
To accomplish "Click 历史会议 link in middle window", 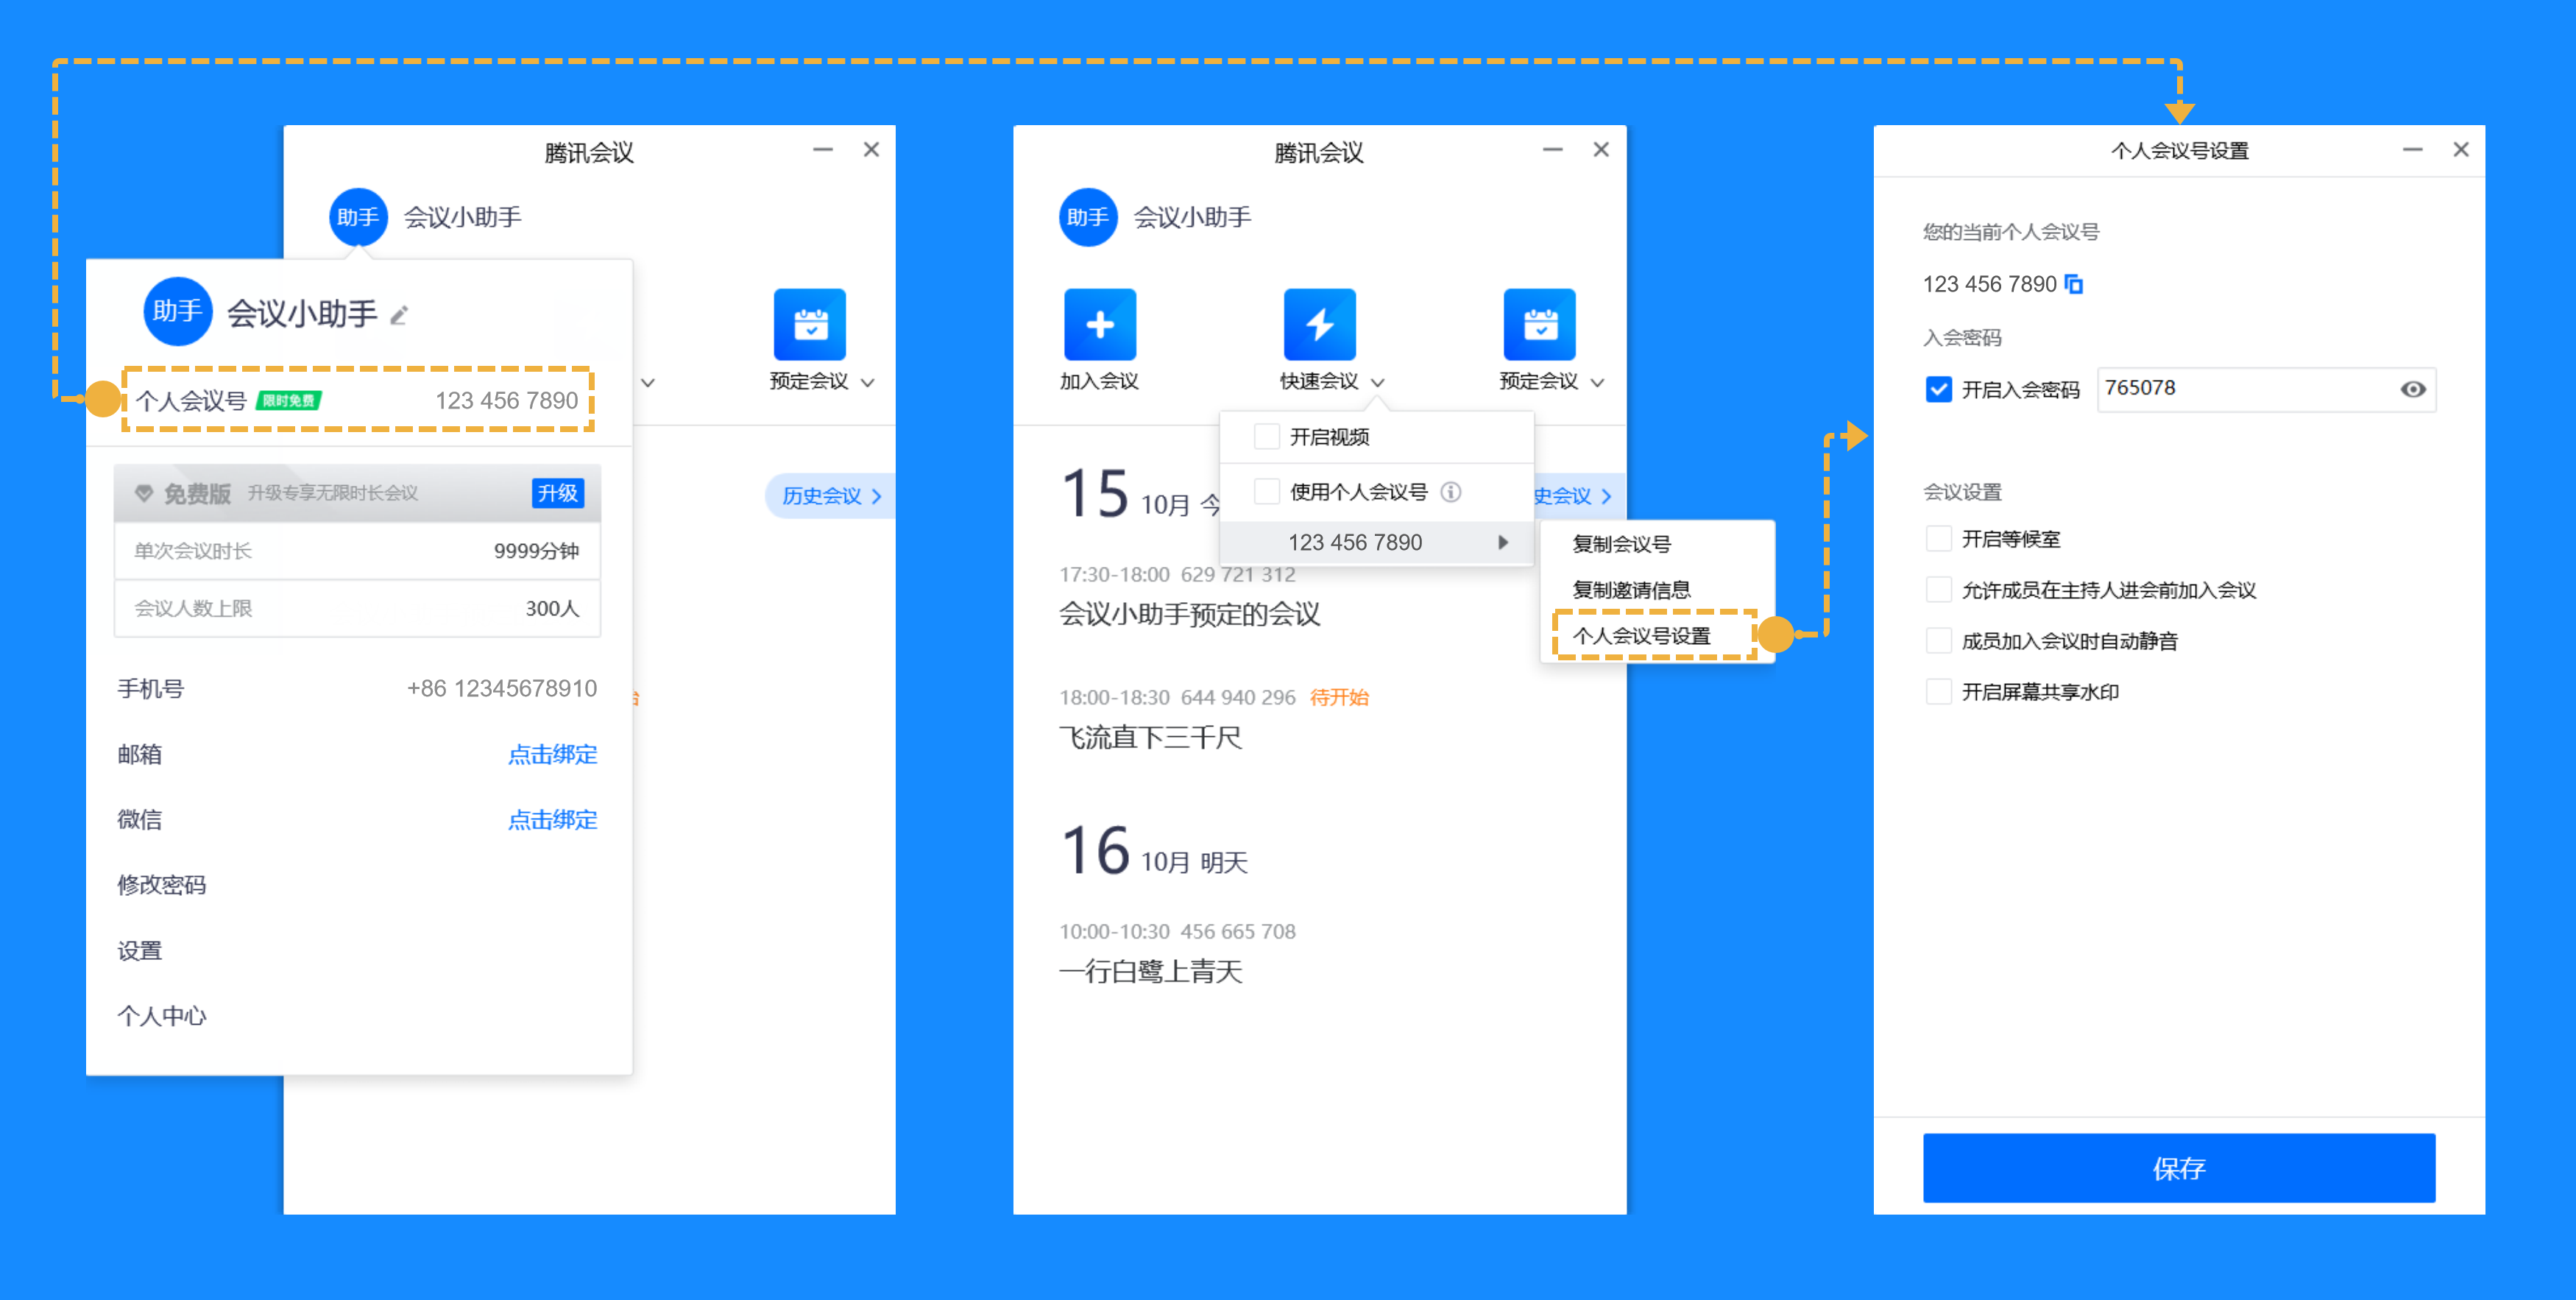I will pos(1574,496).
